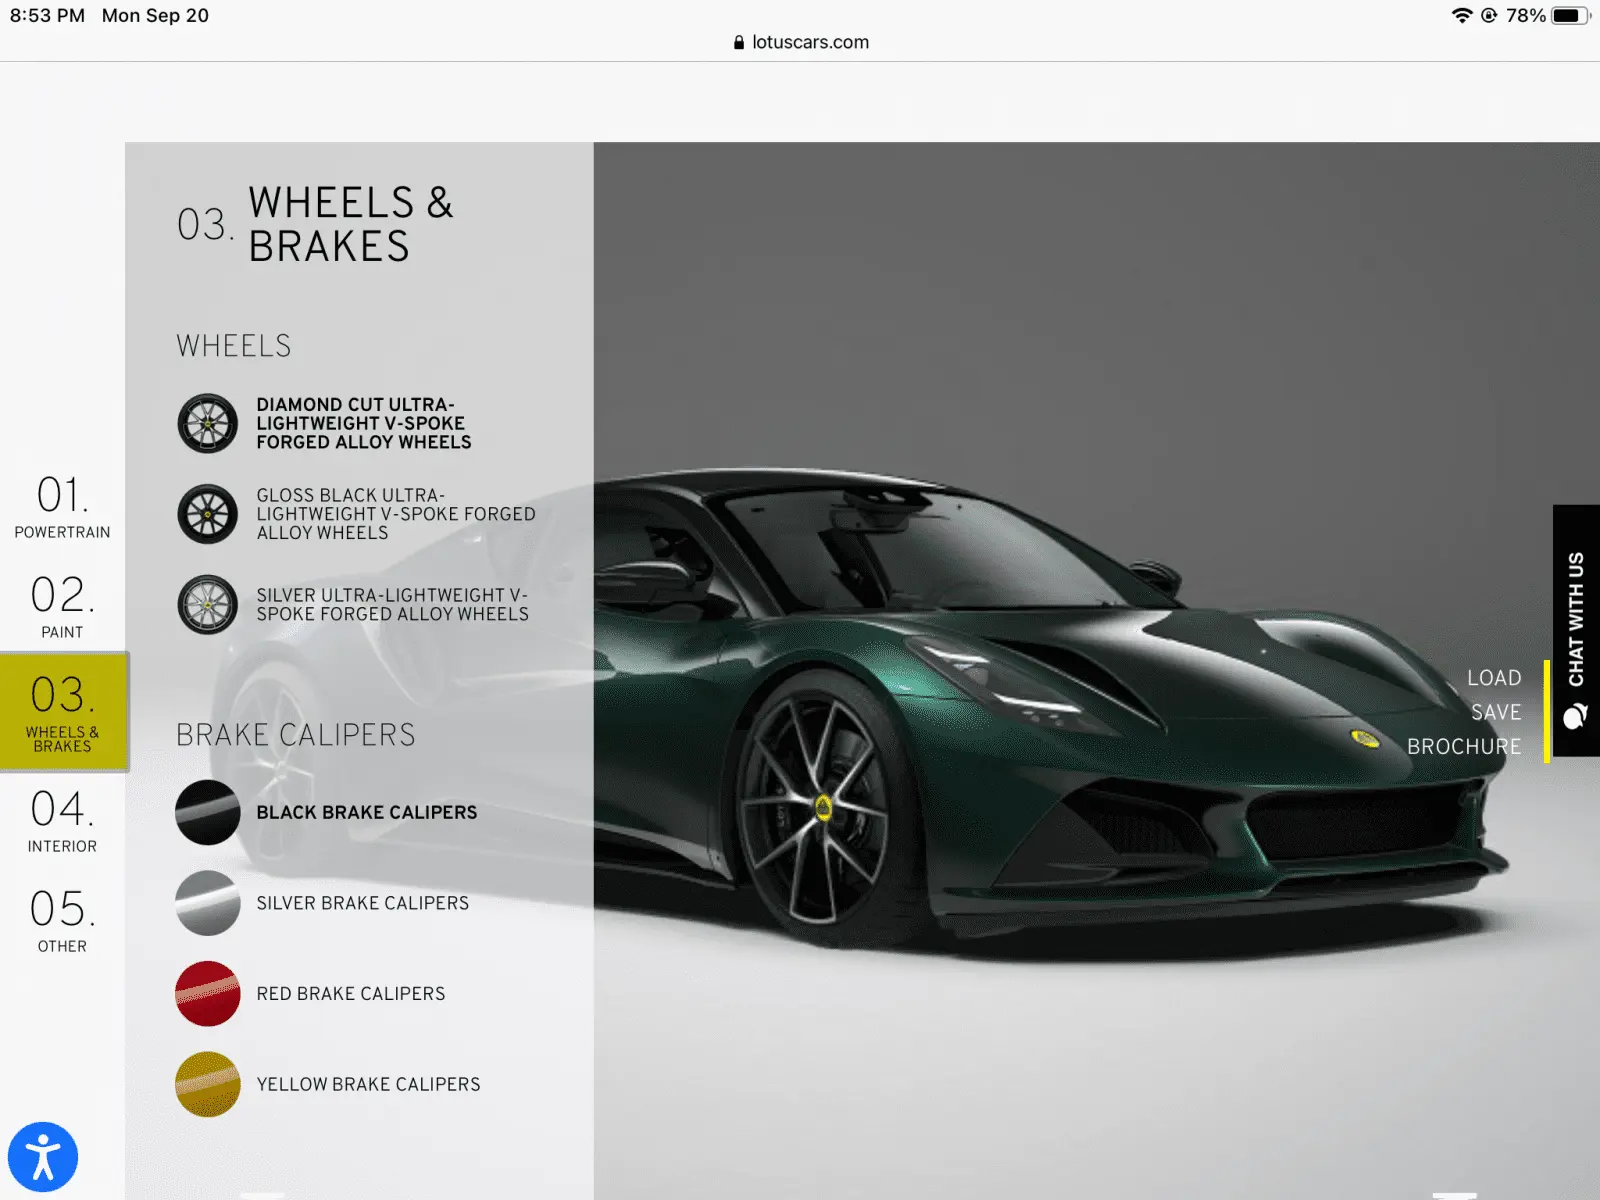Screen dimensions: 1600x1200
Task: Go to 01 Powertrain step
Action: coord(62,507)
